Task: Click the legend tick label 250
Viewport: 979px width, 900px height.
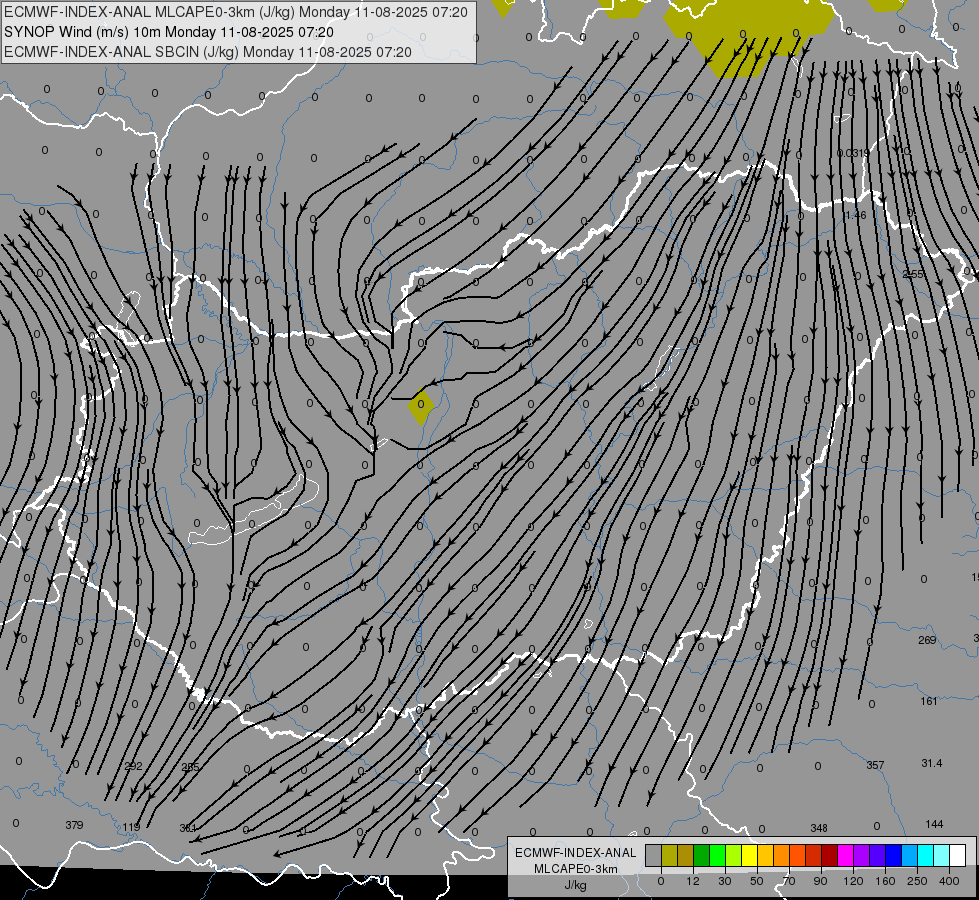Action: pos(917,881)
